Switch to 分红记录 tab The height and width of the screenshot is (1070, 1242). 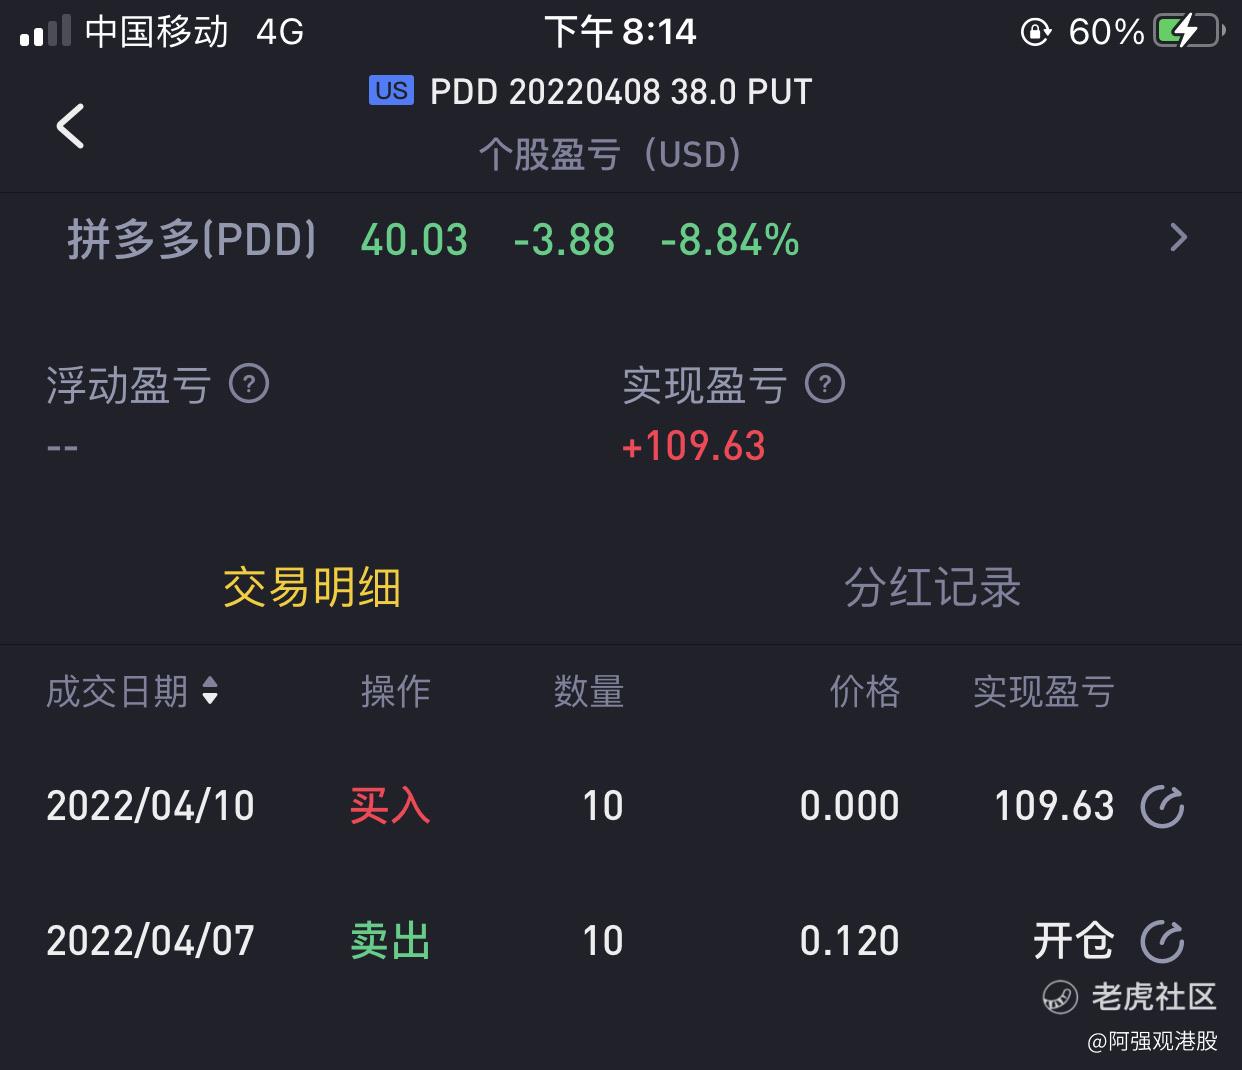(932, 587)
